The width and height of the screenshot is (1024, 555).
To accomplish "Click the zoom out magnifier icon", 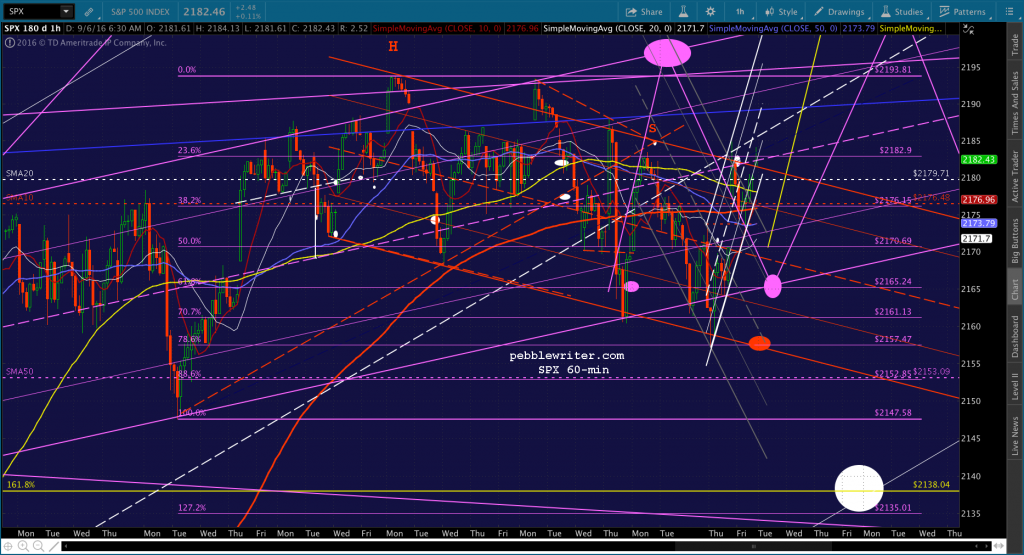I will tap(38, 546).
